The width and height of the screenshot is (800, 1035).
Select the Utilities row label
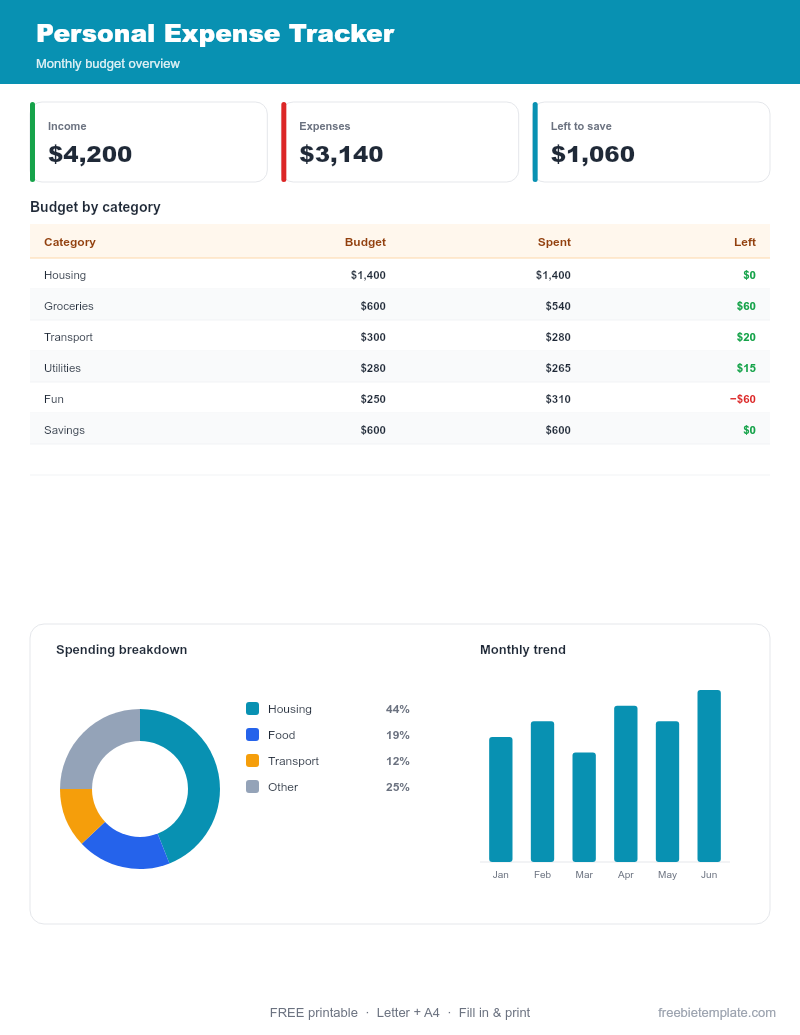coord(62,368)
